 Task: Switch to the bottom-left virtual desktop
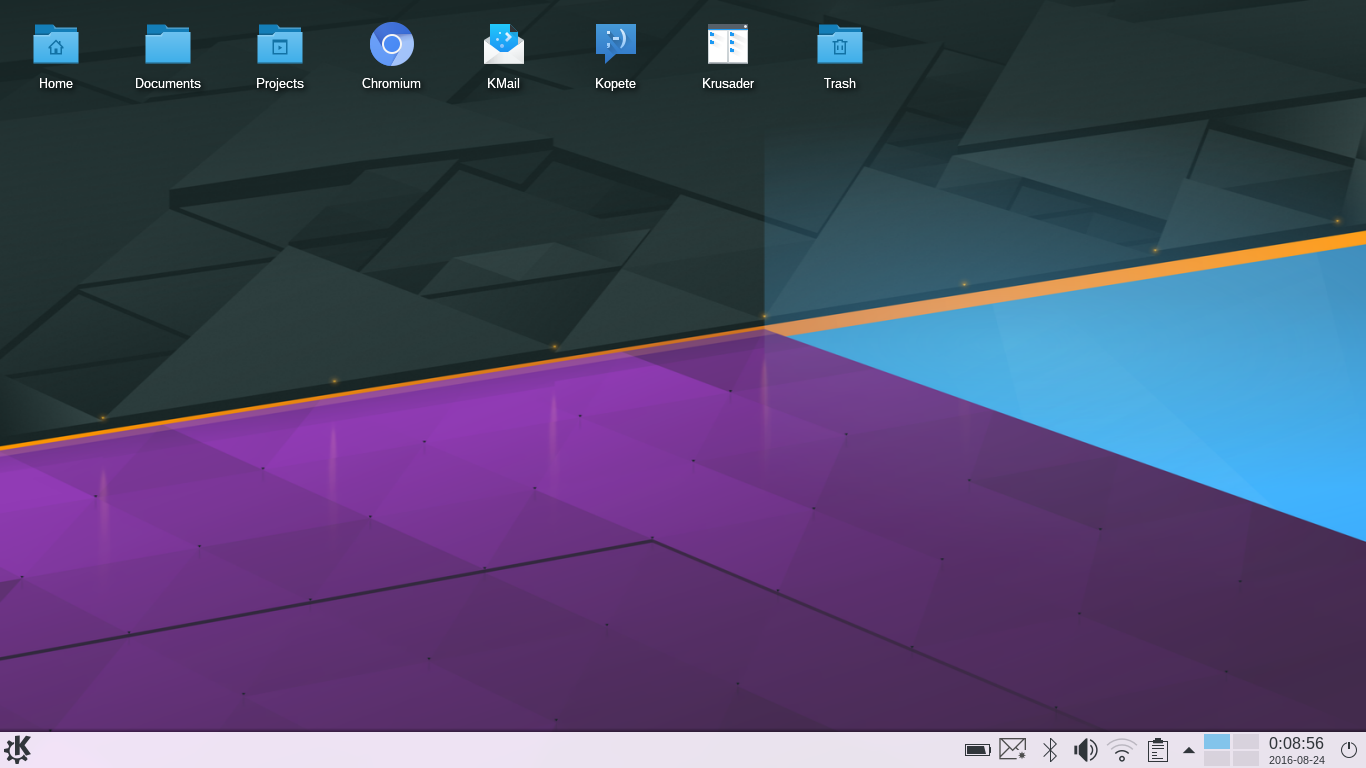point(1217,759)
